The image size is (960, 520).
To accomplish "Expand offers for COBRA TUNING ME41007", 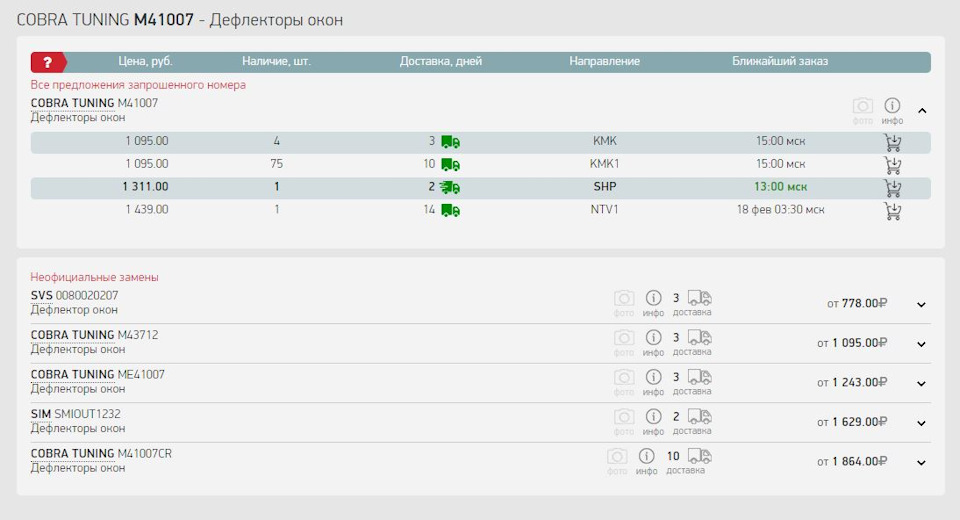I will click(x=921, y=383).
